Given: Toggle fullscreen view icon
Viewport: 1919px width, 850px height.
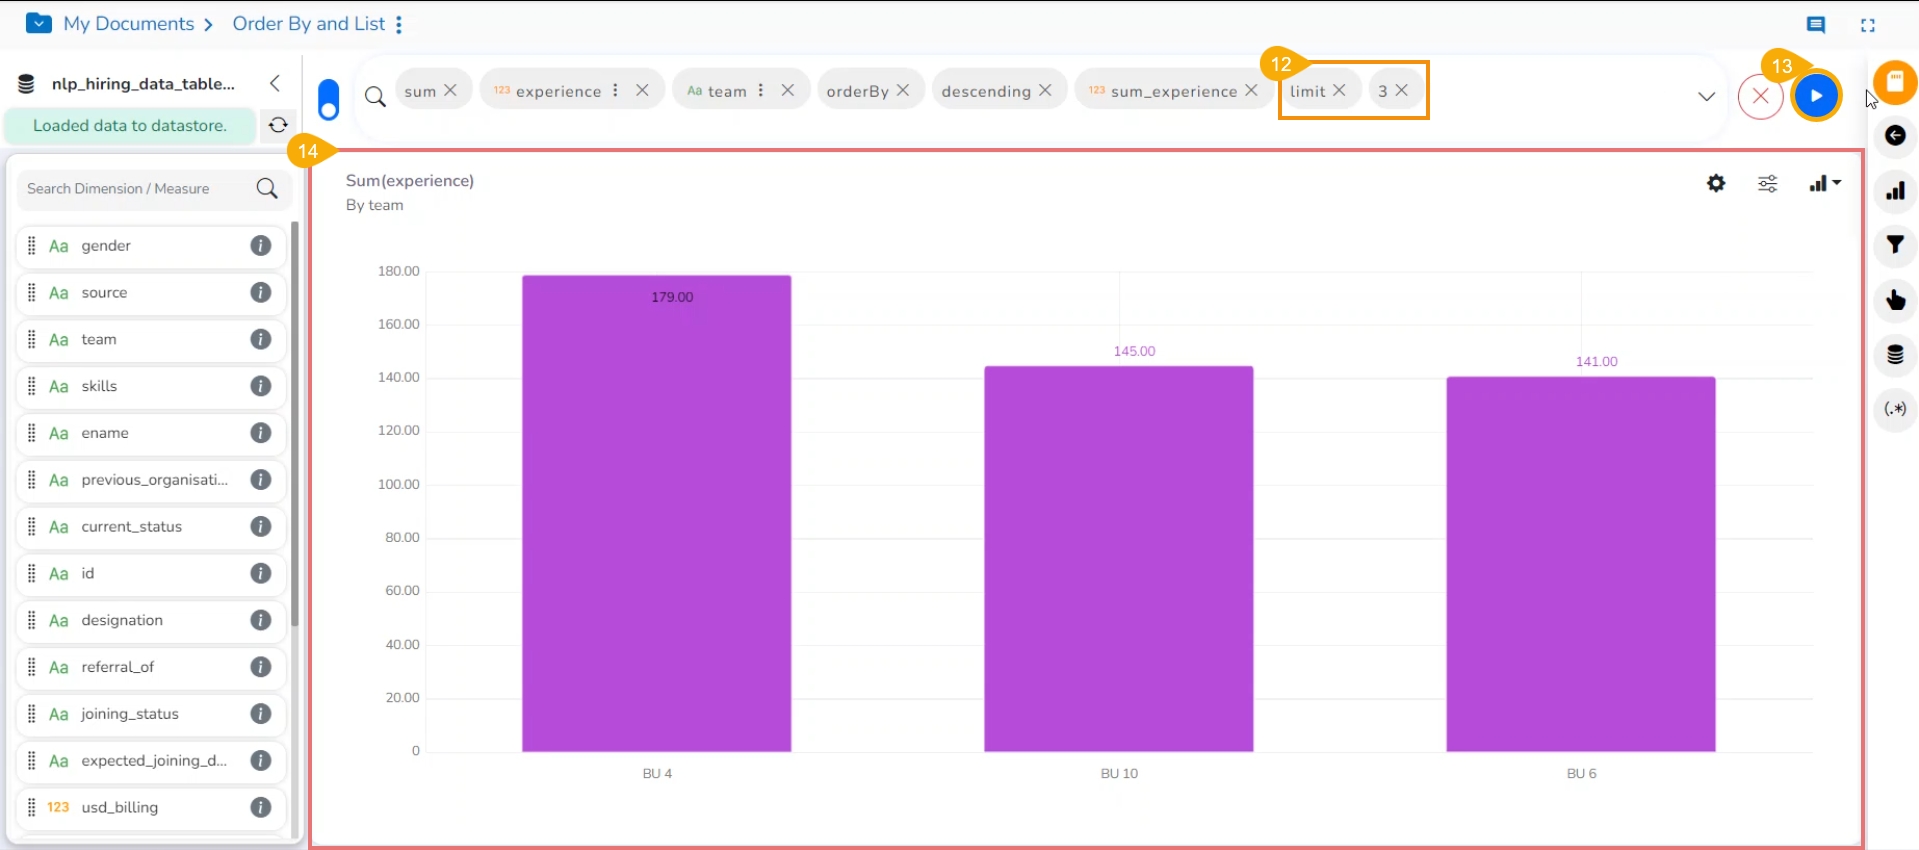Looking at the screenshot, I should [x=1867, y=25].
